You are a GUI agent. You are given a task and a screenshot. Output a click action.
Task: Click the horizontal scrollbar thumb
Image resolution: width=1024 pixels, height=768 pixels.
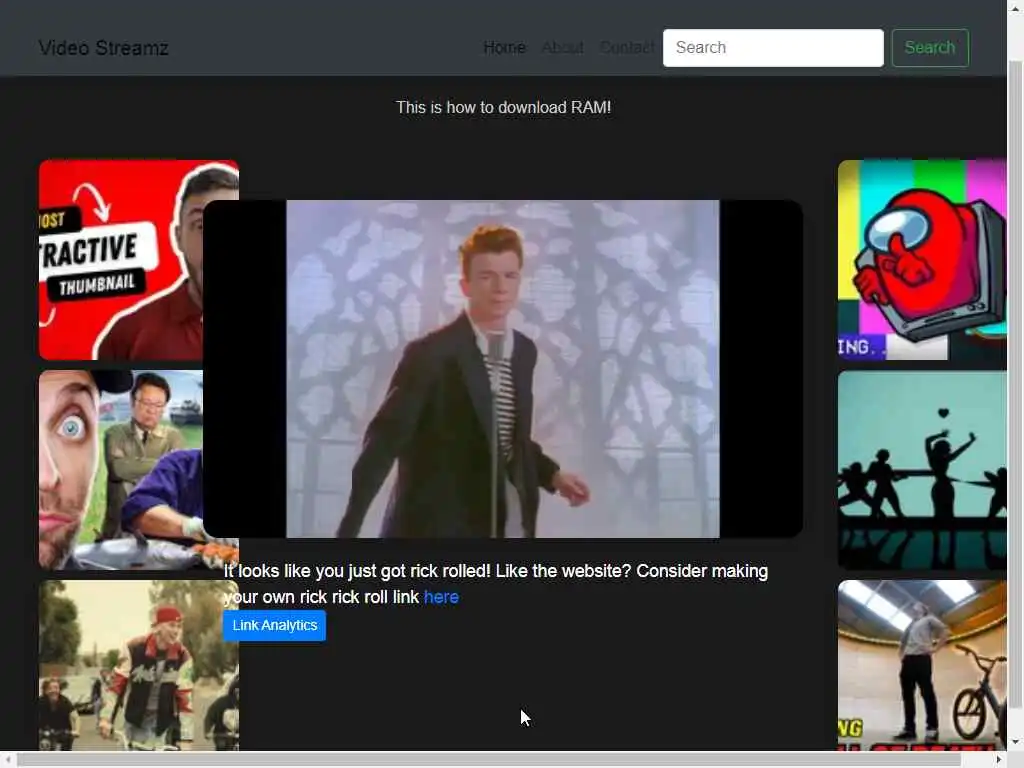click(x=488, y=760)
